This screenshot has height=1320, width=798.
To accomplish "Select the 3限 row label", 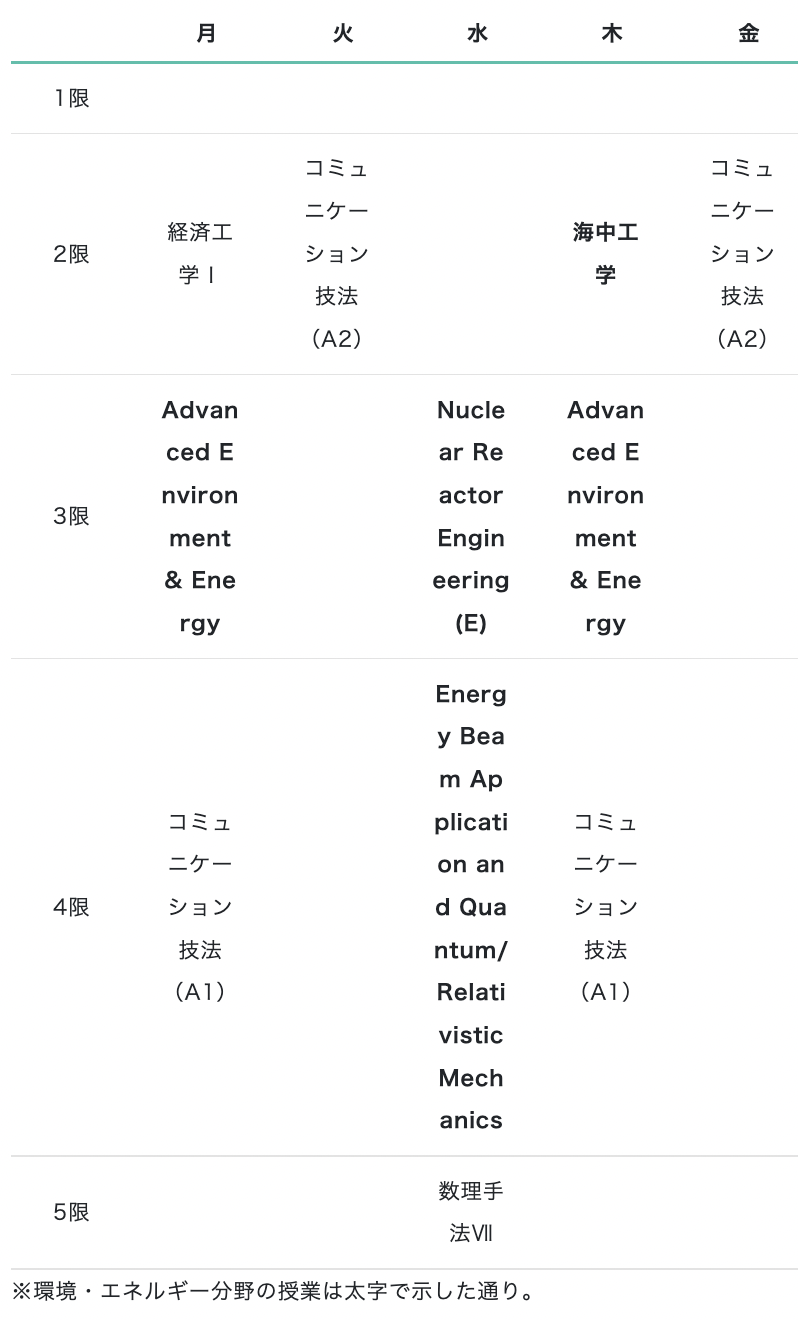I will pos(71,516).
